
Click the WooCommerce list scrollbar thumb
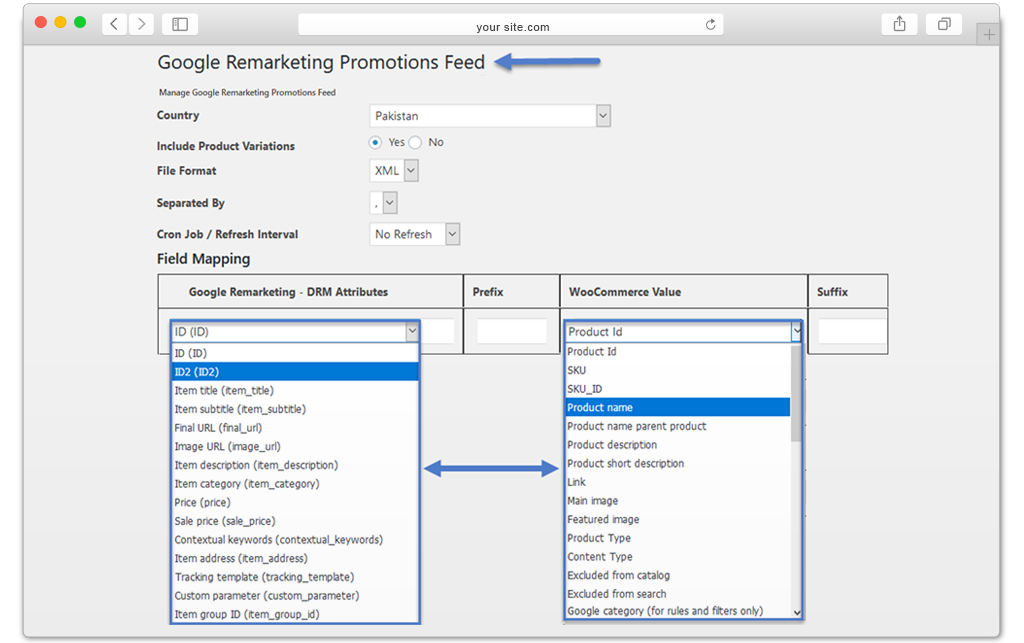tap(796, 393)
